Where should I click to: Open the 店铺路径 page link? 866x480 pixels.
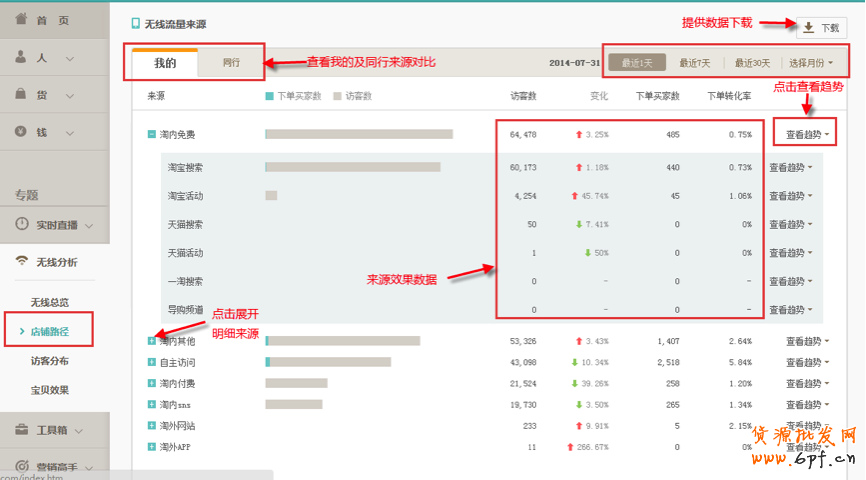coord(49,331)
